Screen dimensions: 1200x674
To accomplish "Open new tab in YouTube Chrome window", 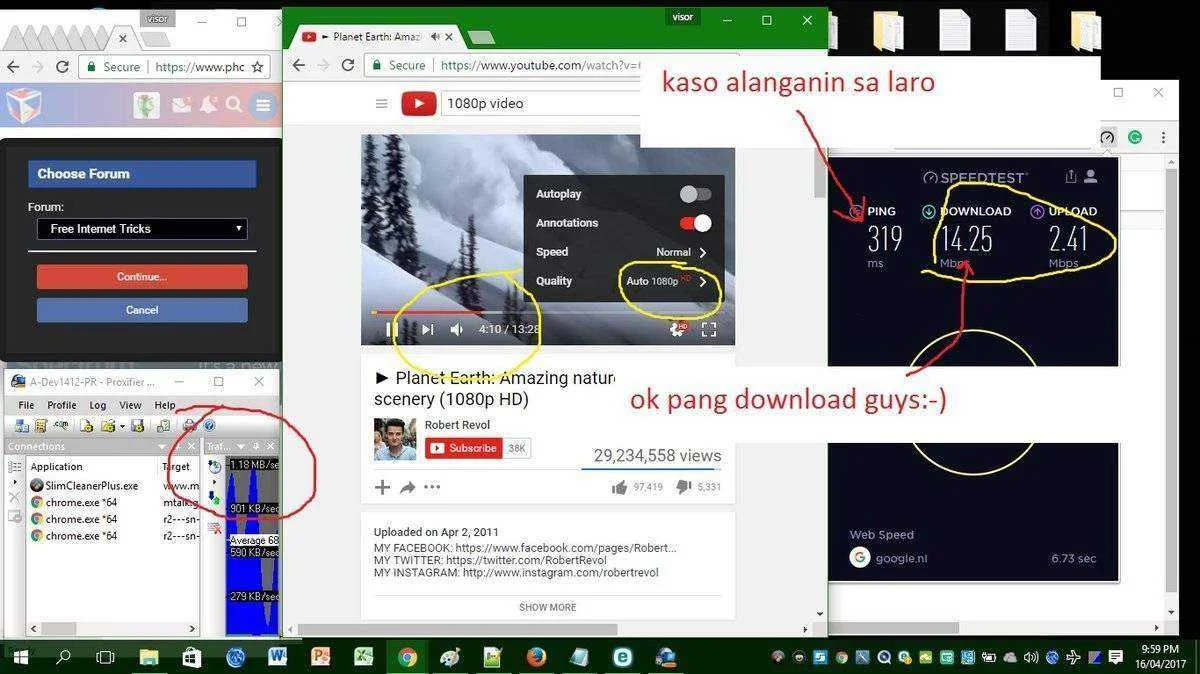I will (x=481, y=38).
